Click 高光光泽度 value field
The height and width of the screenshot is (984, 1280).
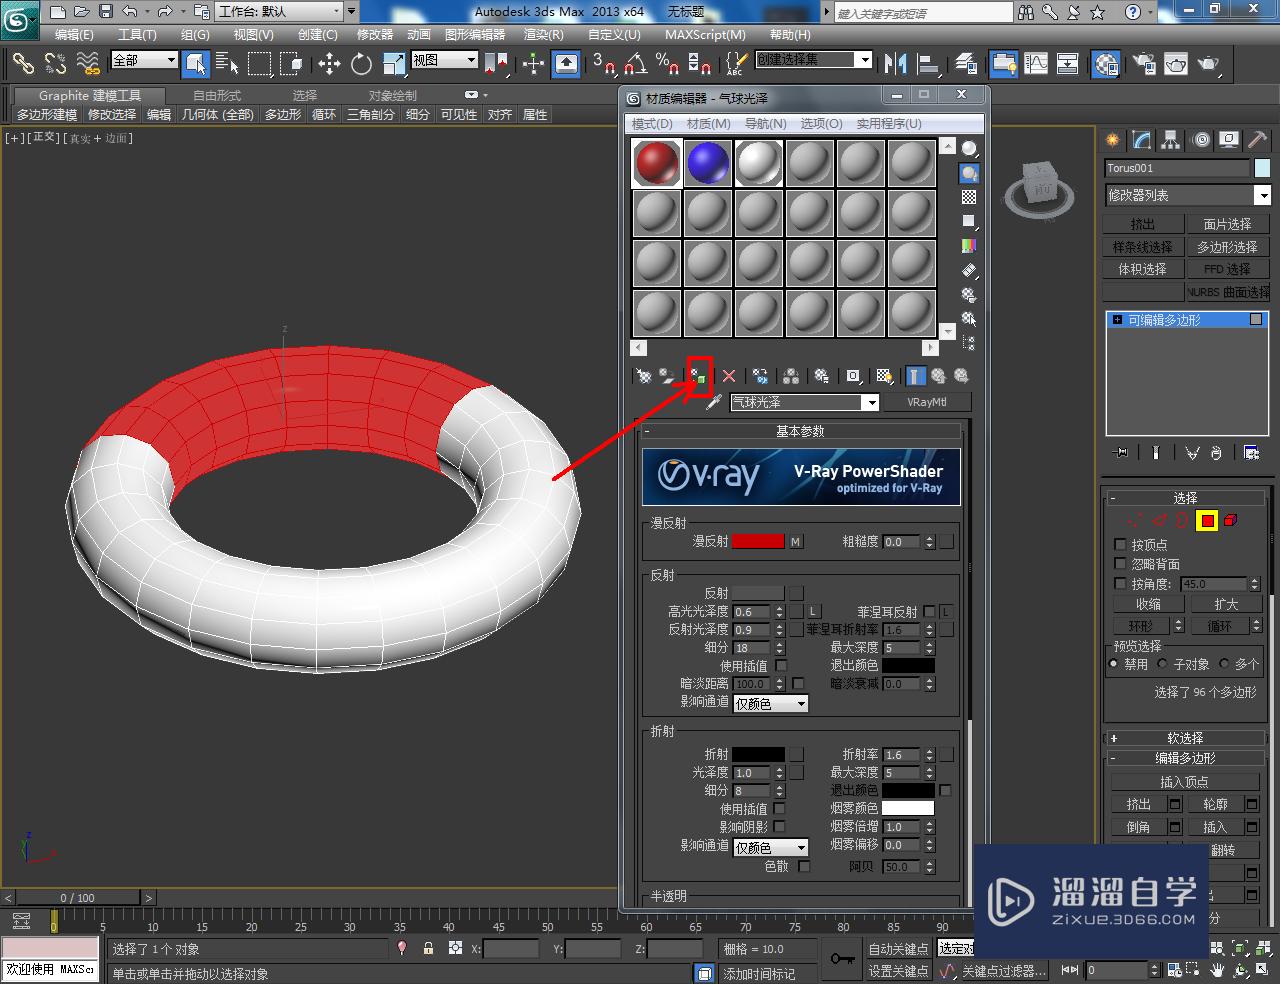point(752,611)
